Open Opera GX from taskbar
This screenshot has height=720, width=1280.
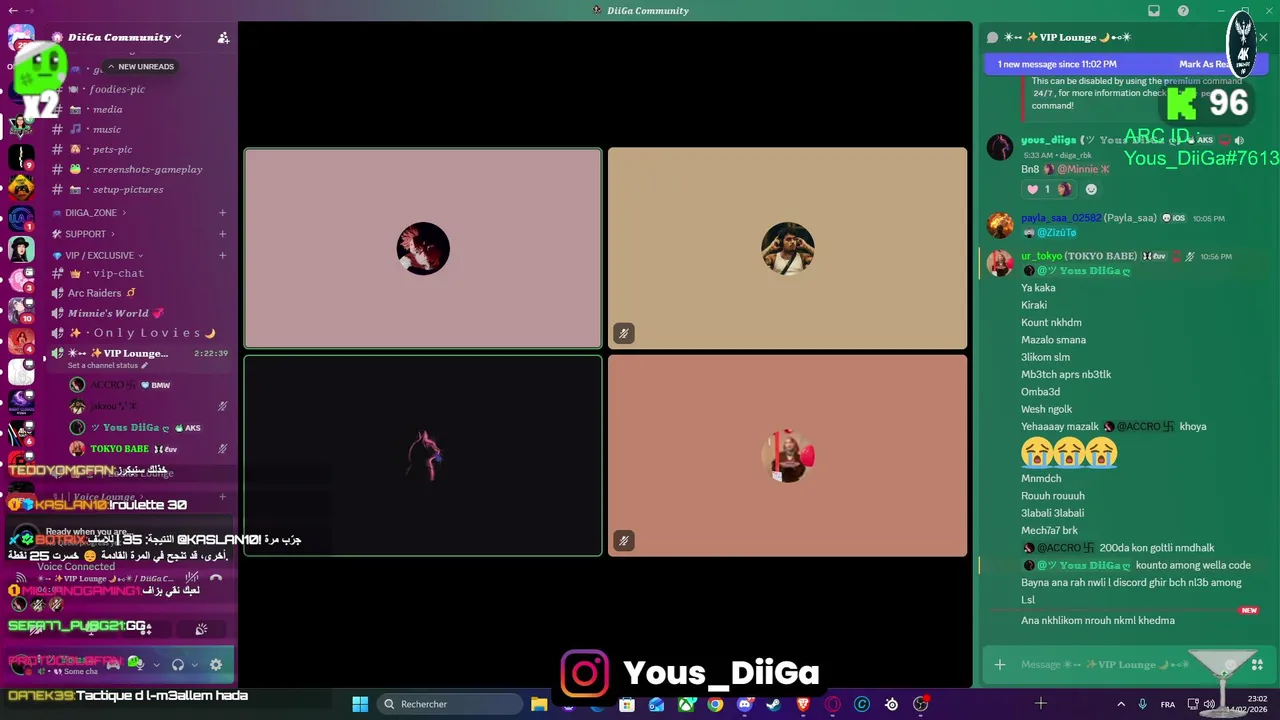(832, 704)
